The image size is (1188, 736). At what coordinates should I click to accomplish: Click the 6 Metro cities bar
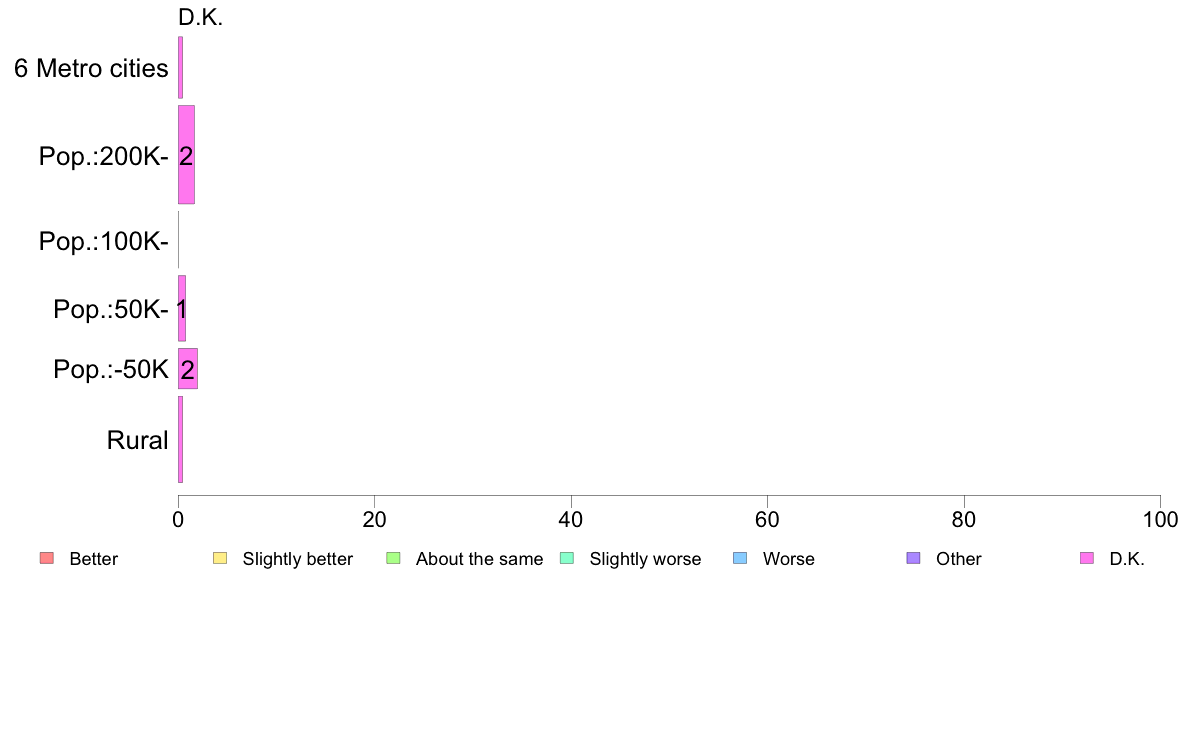click(x=180, y=67)
